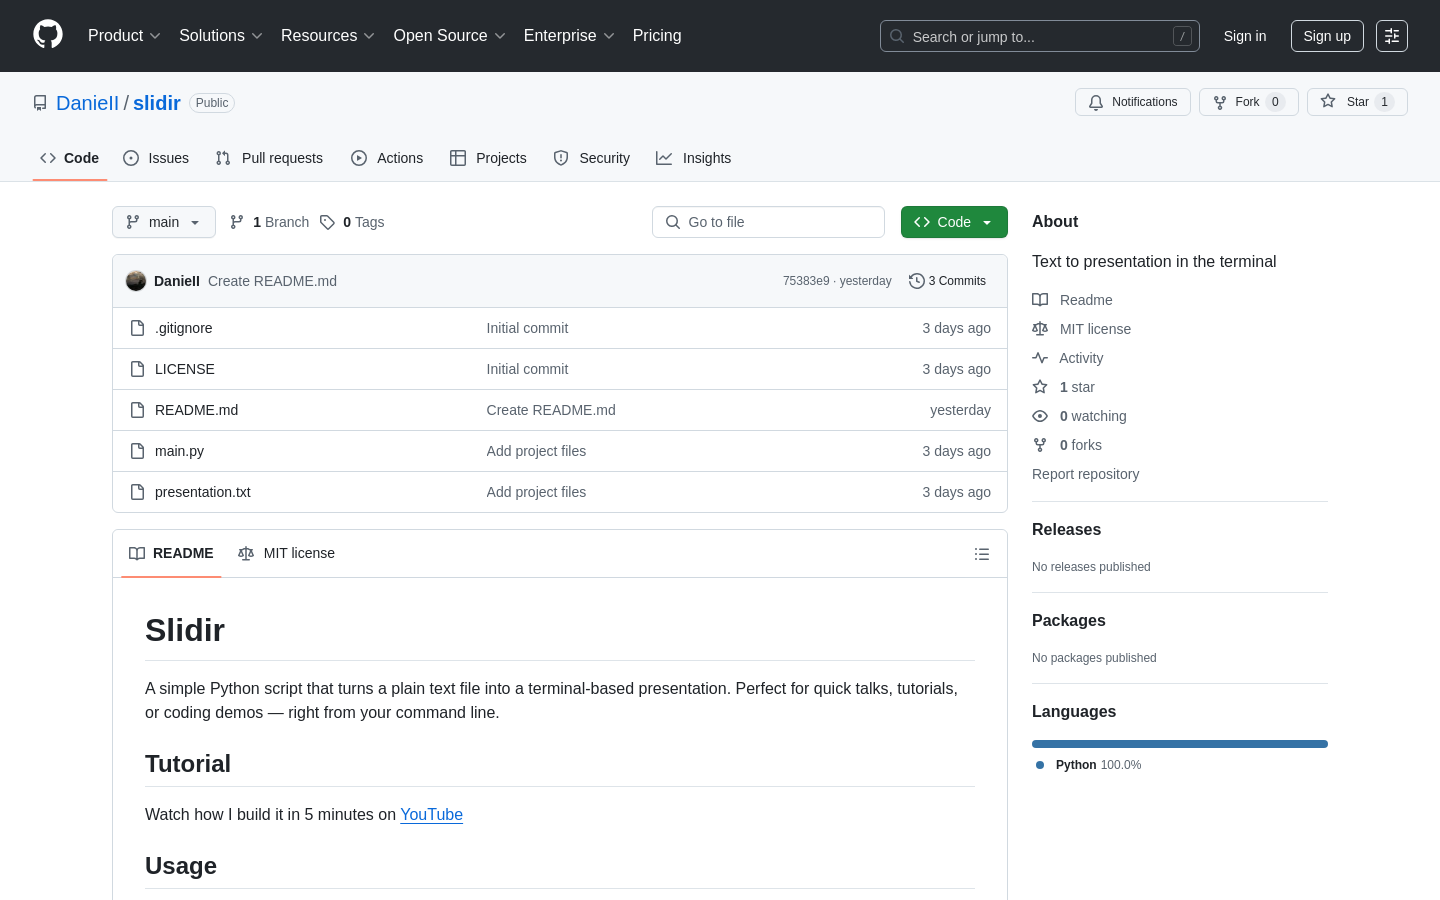
Task: Open Add project files commit for main.py
Action: click(536, 451)
